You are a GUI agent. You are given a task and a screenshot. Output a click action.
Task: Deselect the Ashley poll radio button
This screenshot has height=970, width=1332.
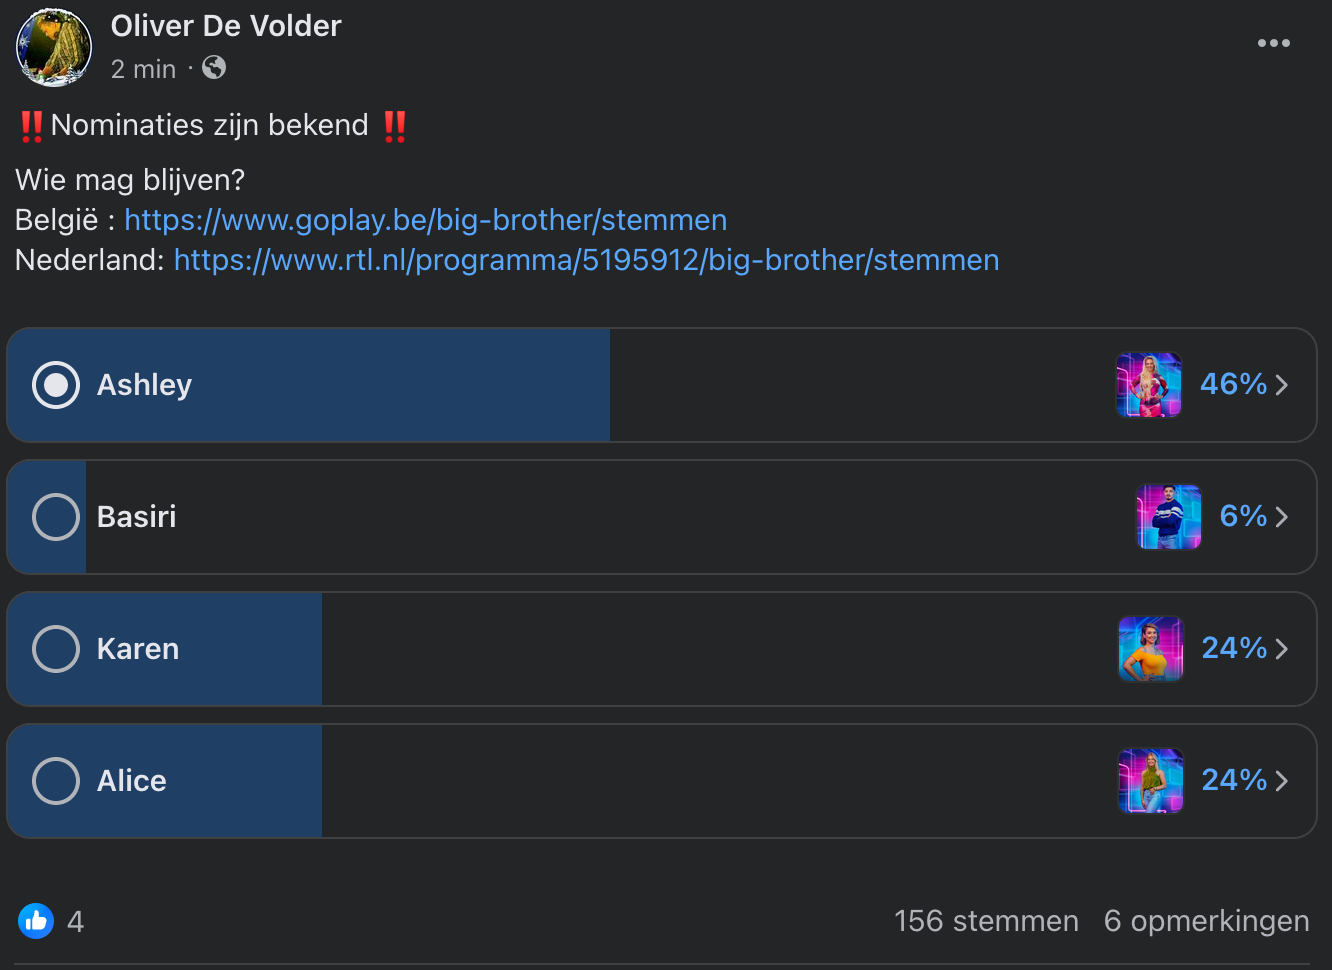[x=56, y=385]
